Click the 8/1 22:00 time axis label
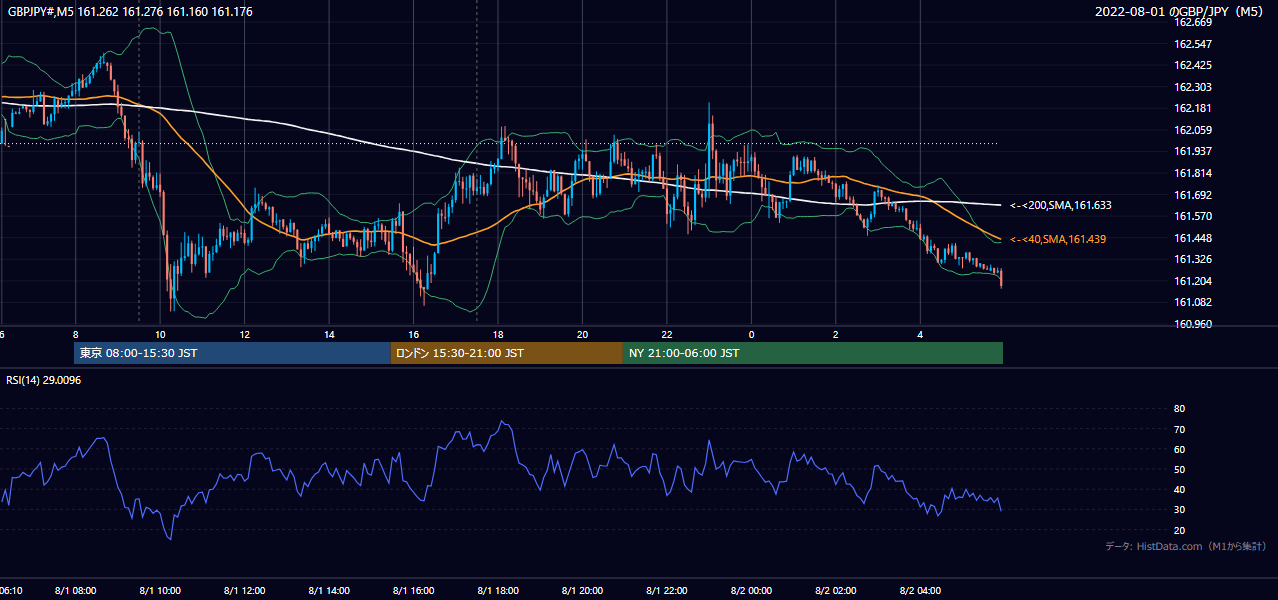This screenshot has width=1278, height=600. tap(667, 591)
